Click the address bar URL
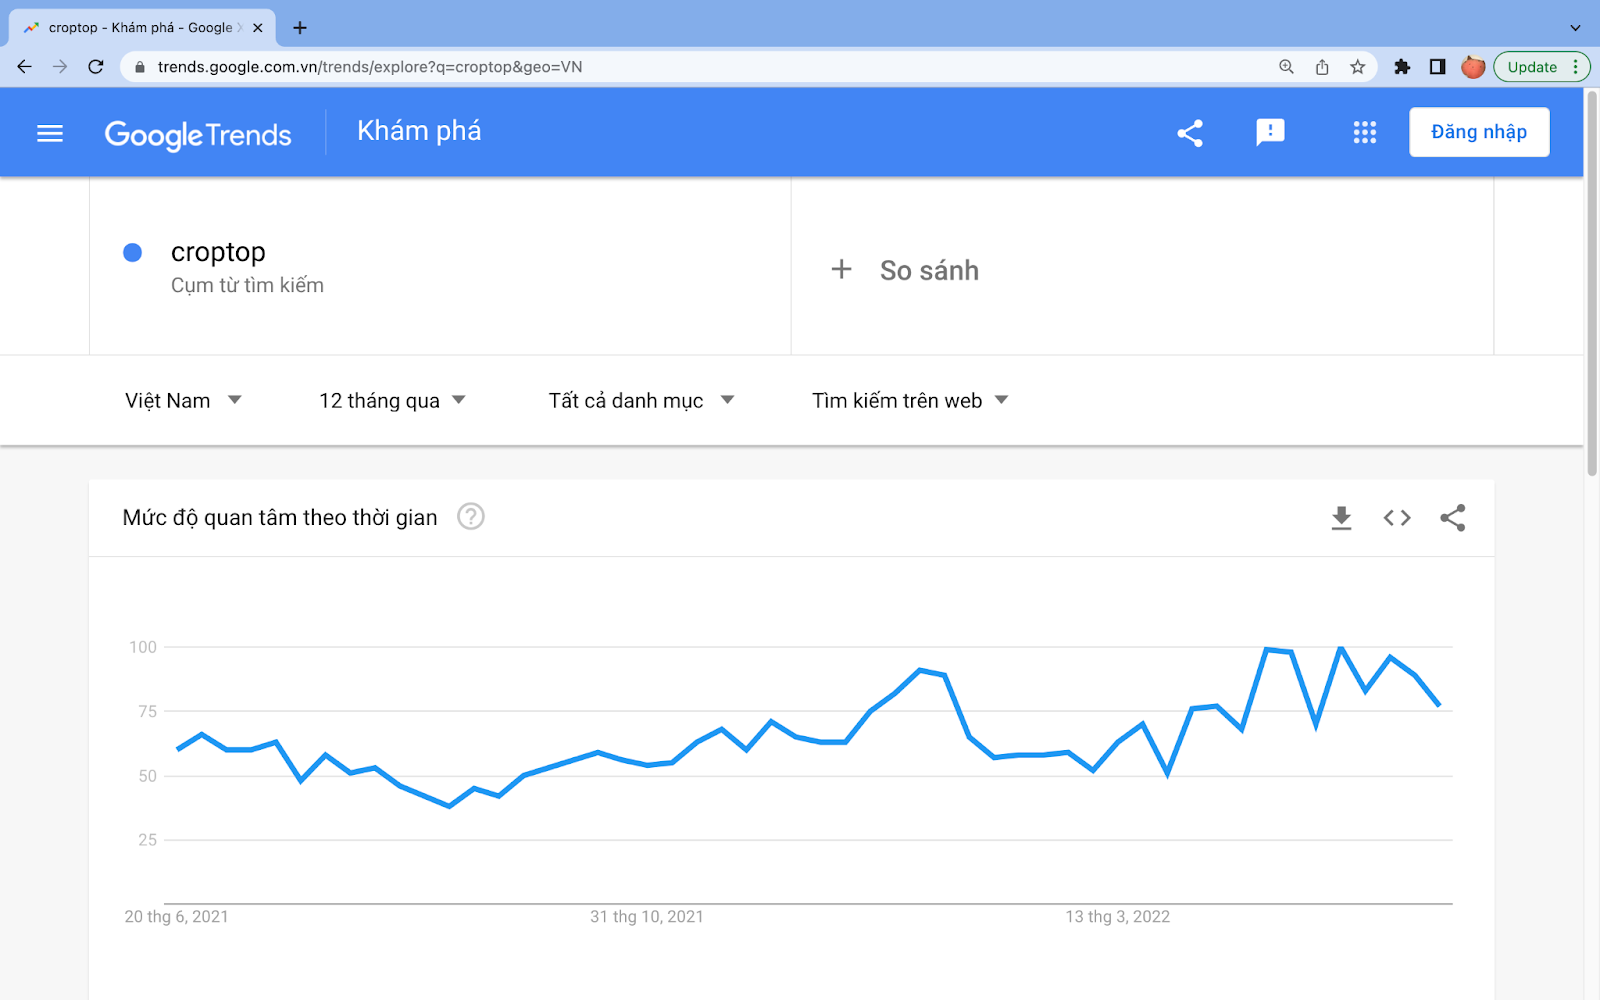Viewport: 1600px width, 1000px height. tap(370, 67)
